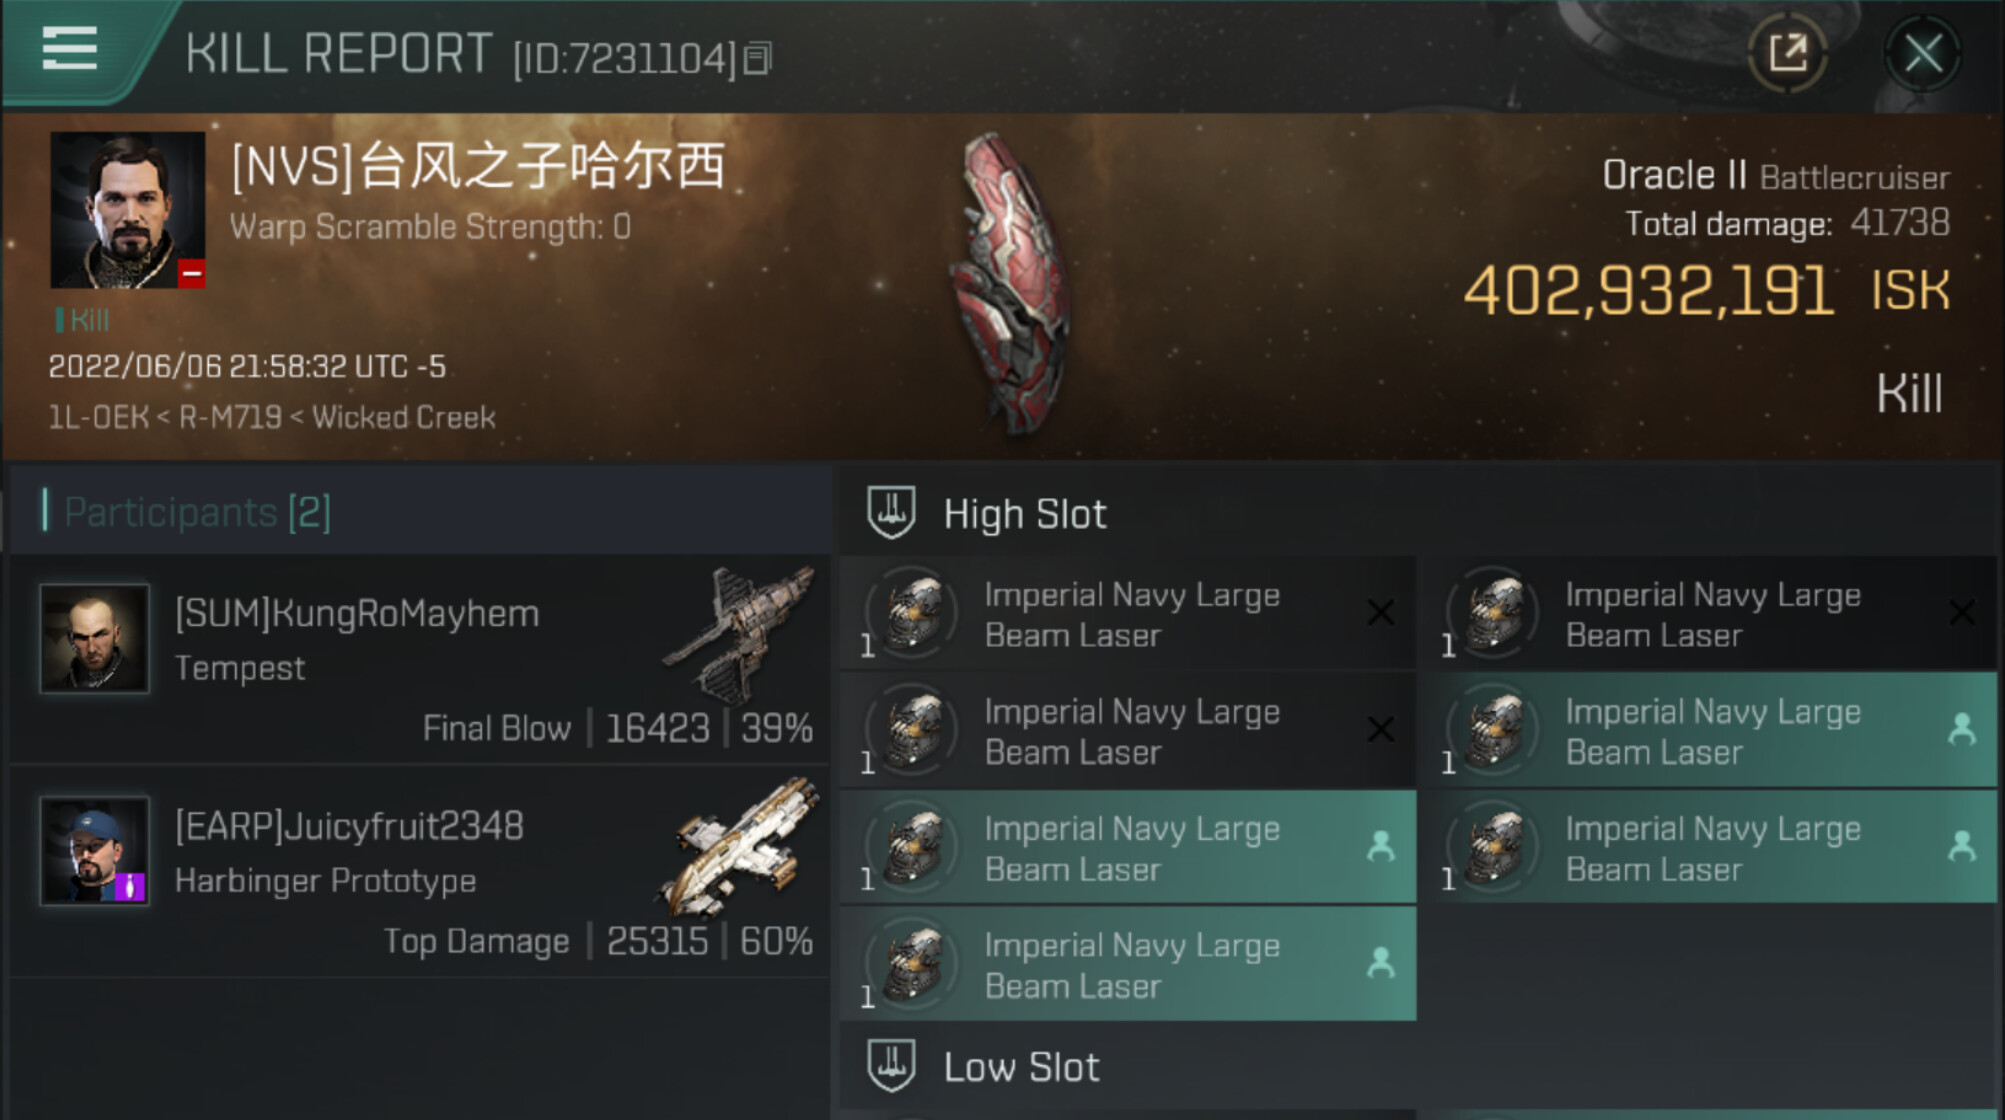Click the person icon on last-row Beam Laser

tap(1381, 963)
